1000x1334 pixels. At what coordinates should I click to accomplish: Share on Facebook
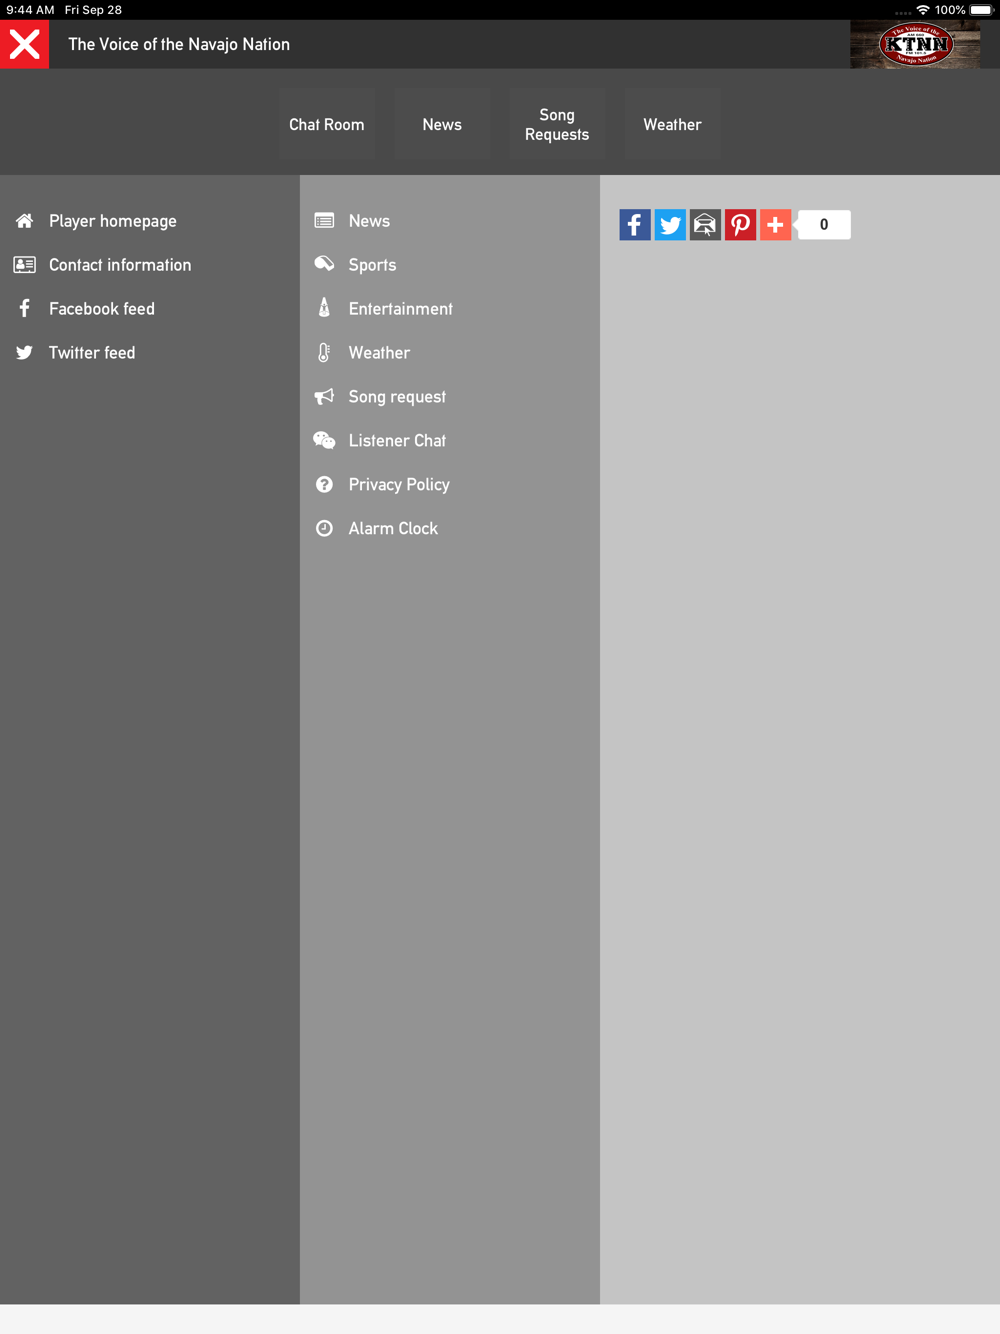[635, 224]
